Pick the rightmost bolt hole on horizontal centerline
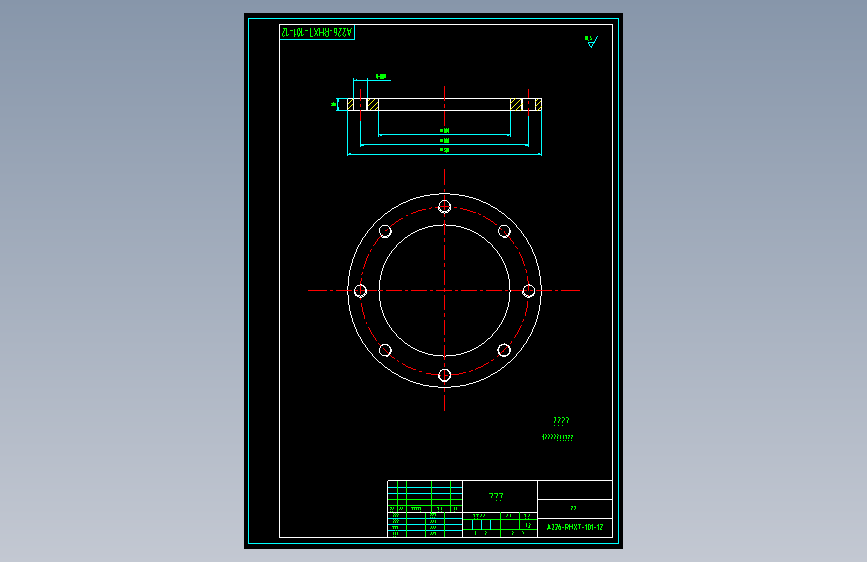 click(529, 291)
